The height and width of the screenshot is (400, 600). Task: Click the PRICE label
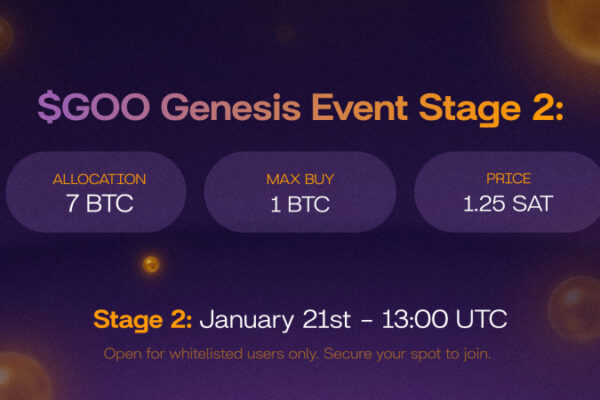pyautogui.click(x=508, y=180)
